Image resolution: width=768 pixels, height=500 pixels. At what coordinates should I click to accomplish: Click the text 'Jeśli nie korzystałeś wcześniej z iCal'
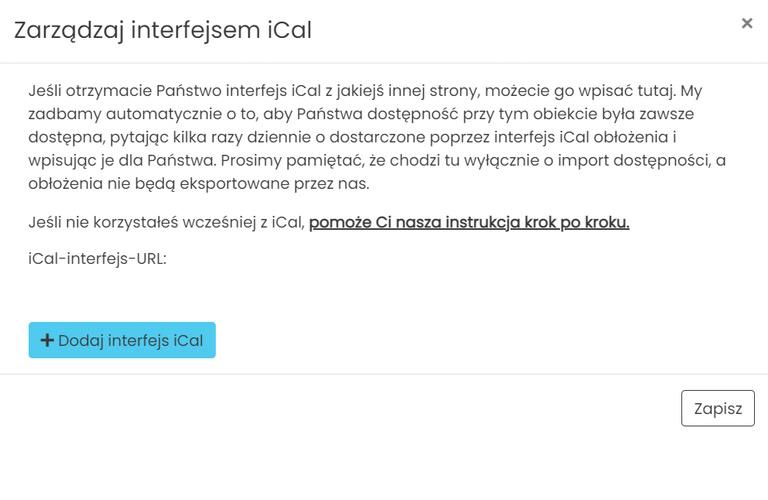click(x=166, y=222)
